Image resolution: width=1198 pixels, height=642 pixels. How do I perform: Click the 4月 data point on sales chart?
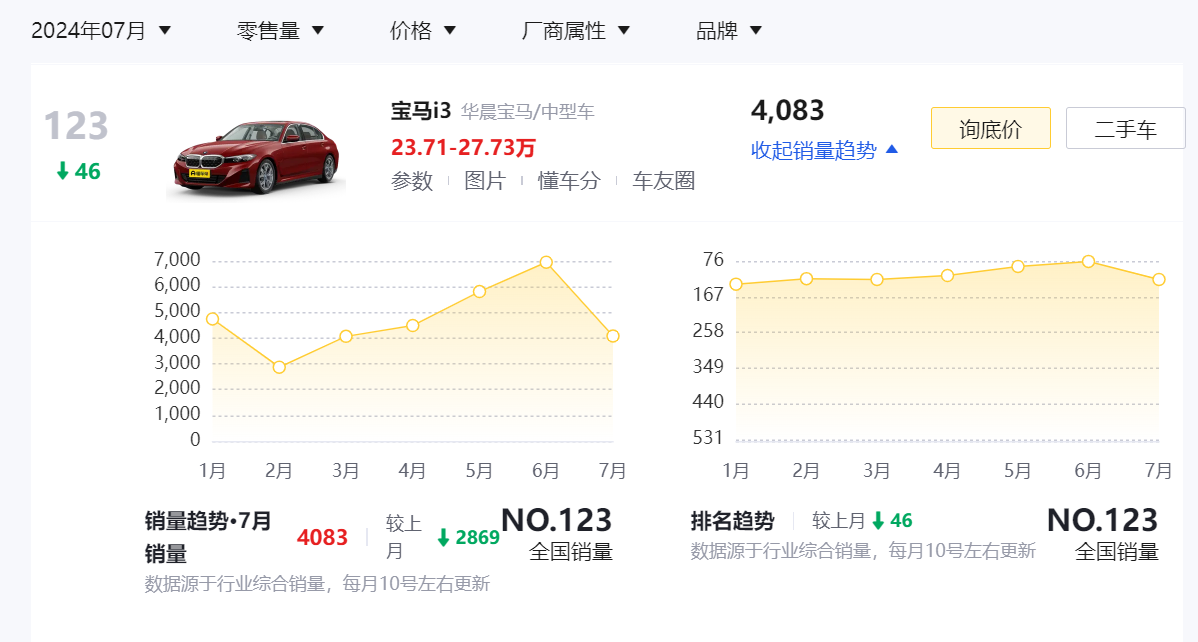[413, 326]
